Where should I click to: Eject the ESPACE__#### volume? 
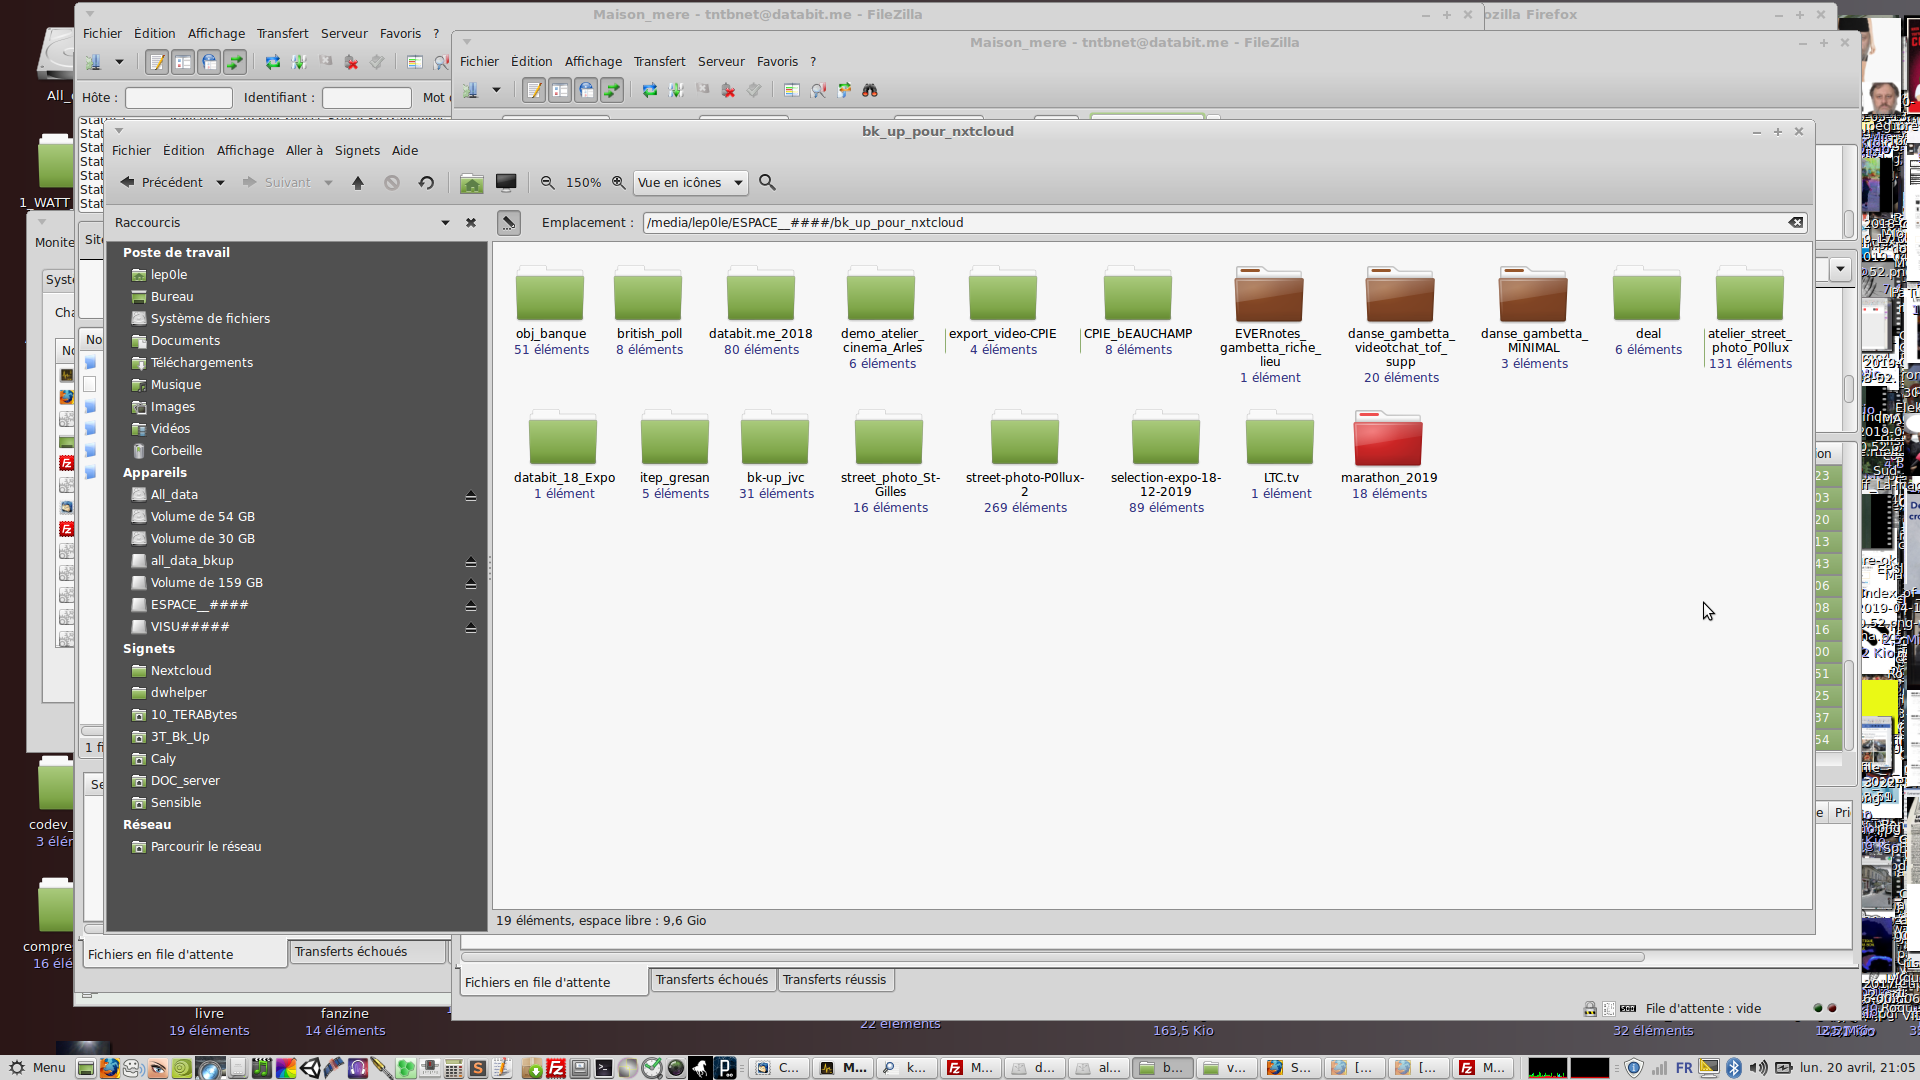click(x=471, y=606)
